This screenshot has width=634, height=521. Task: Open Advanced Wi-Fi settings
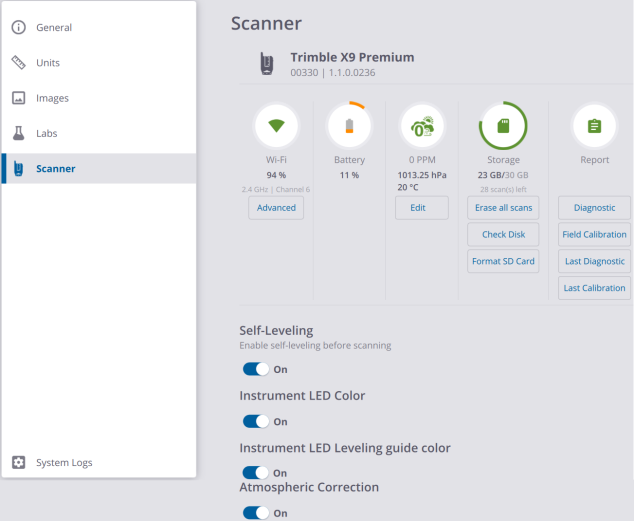(276, 208)
